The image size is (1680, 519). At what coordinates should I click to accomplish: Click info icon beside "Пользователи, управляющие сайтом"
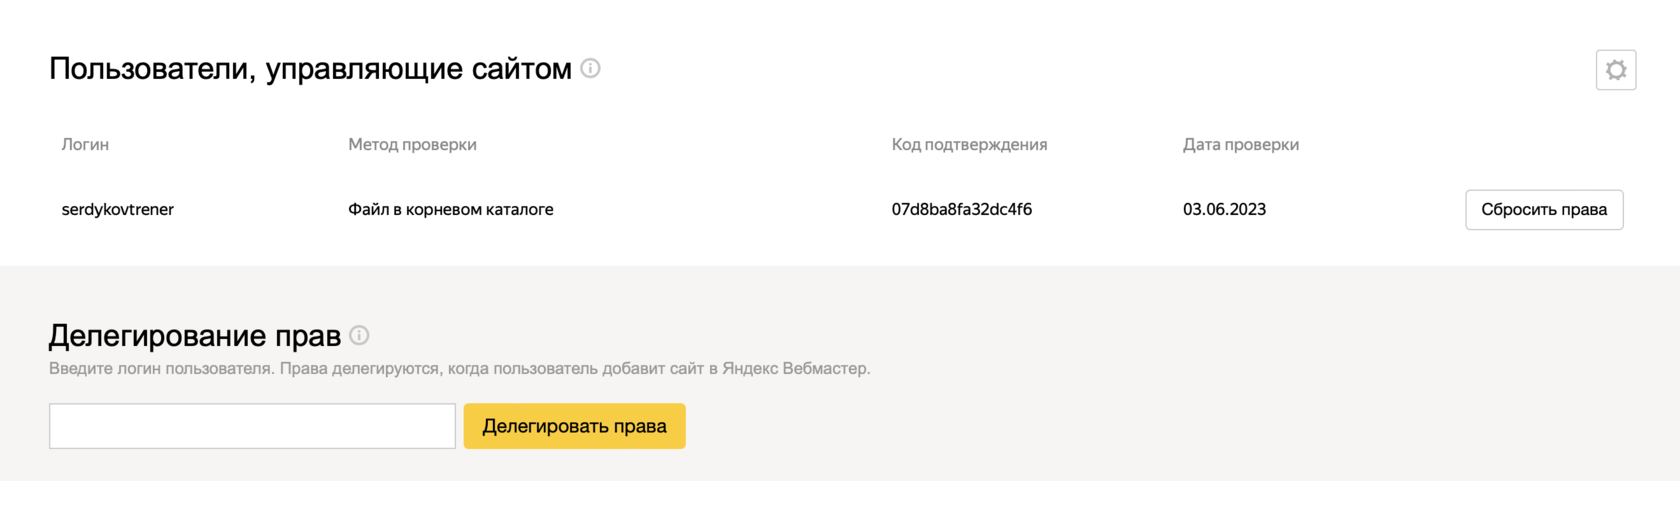(x=590, y=68)
